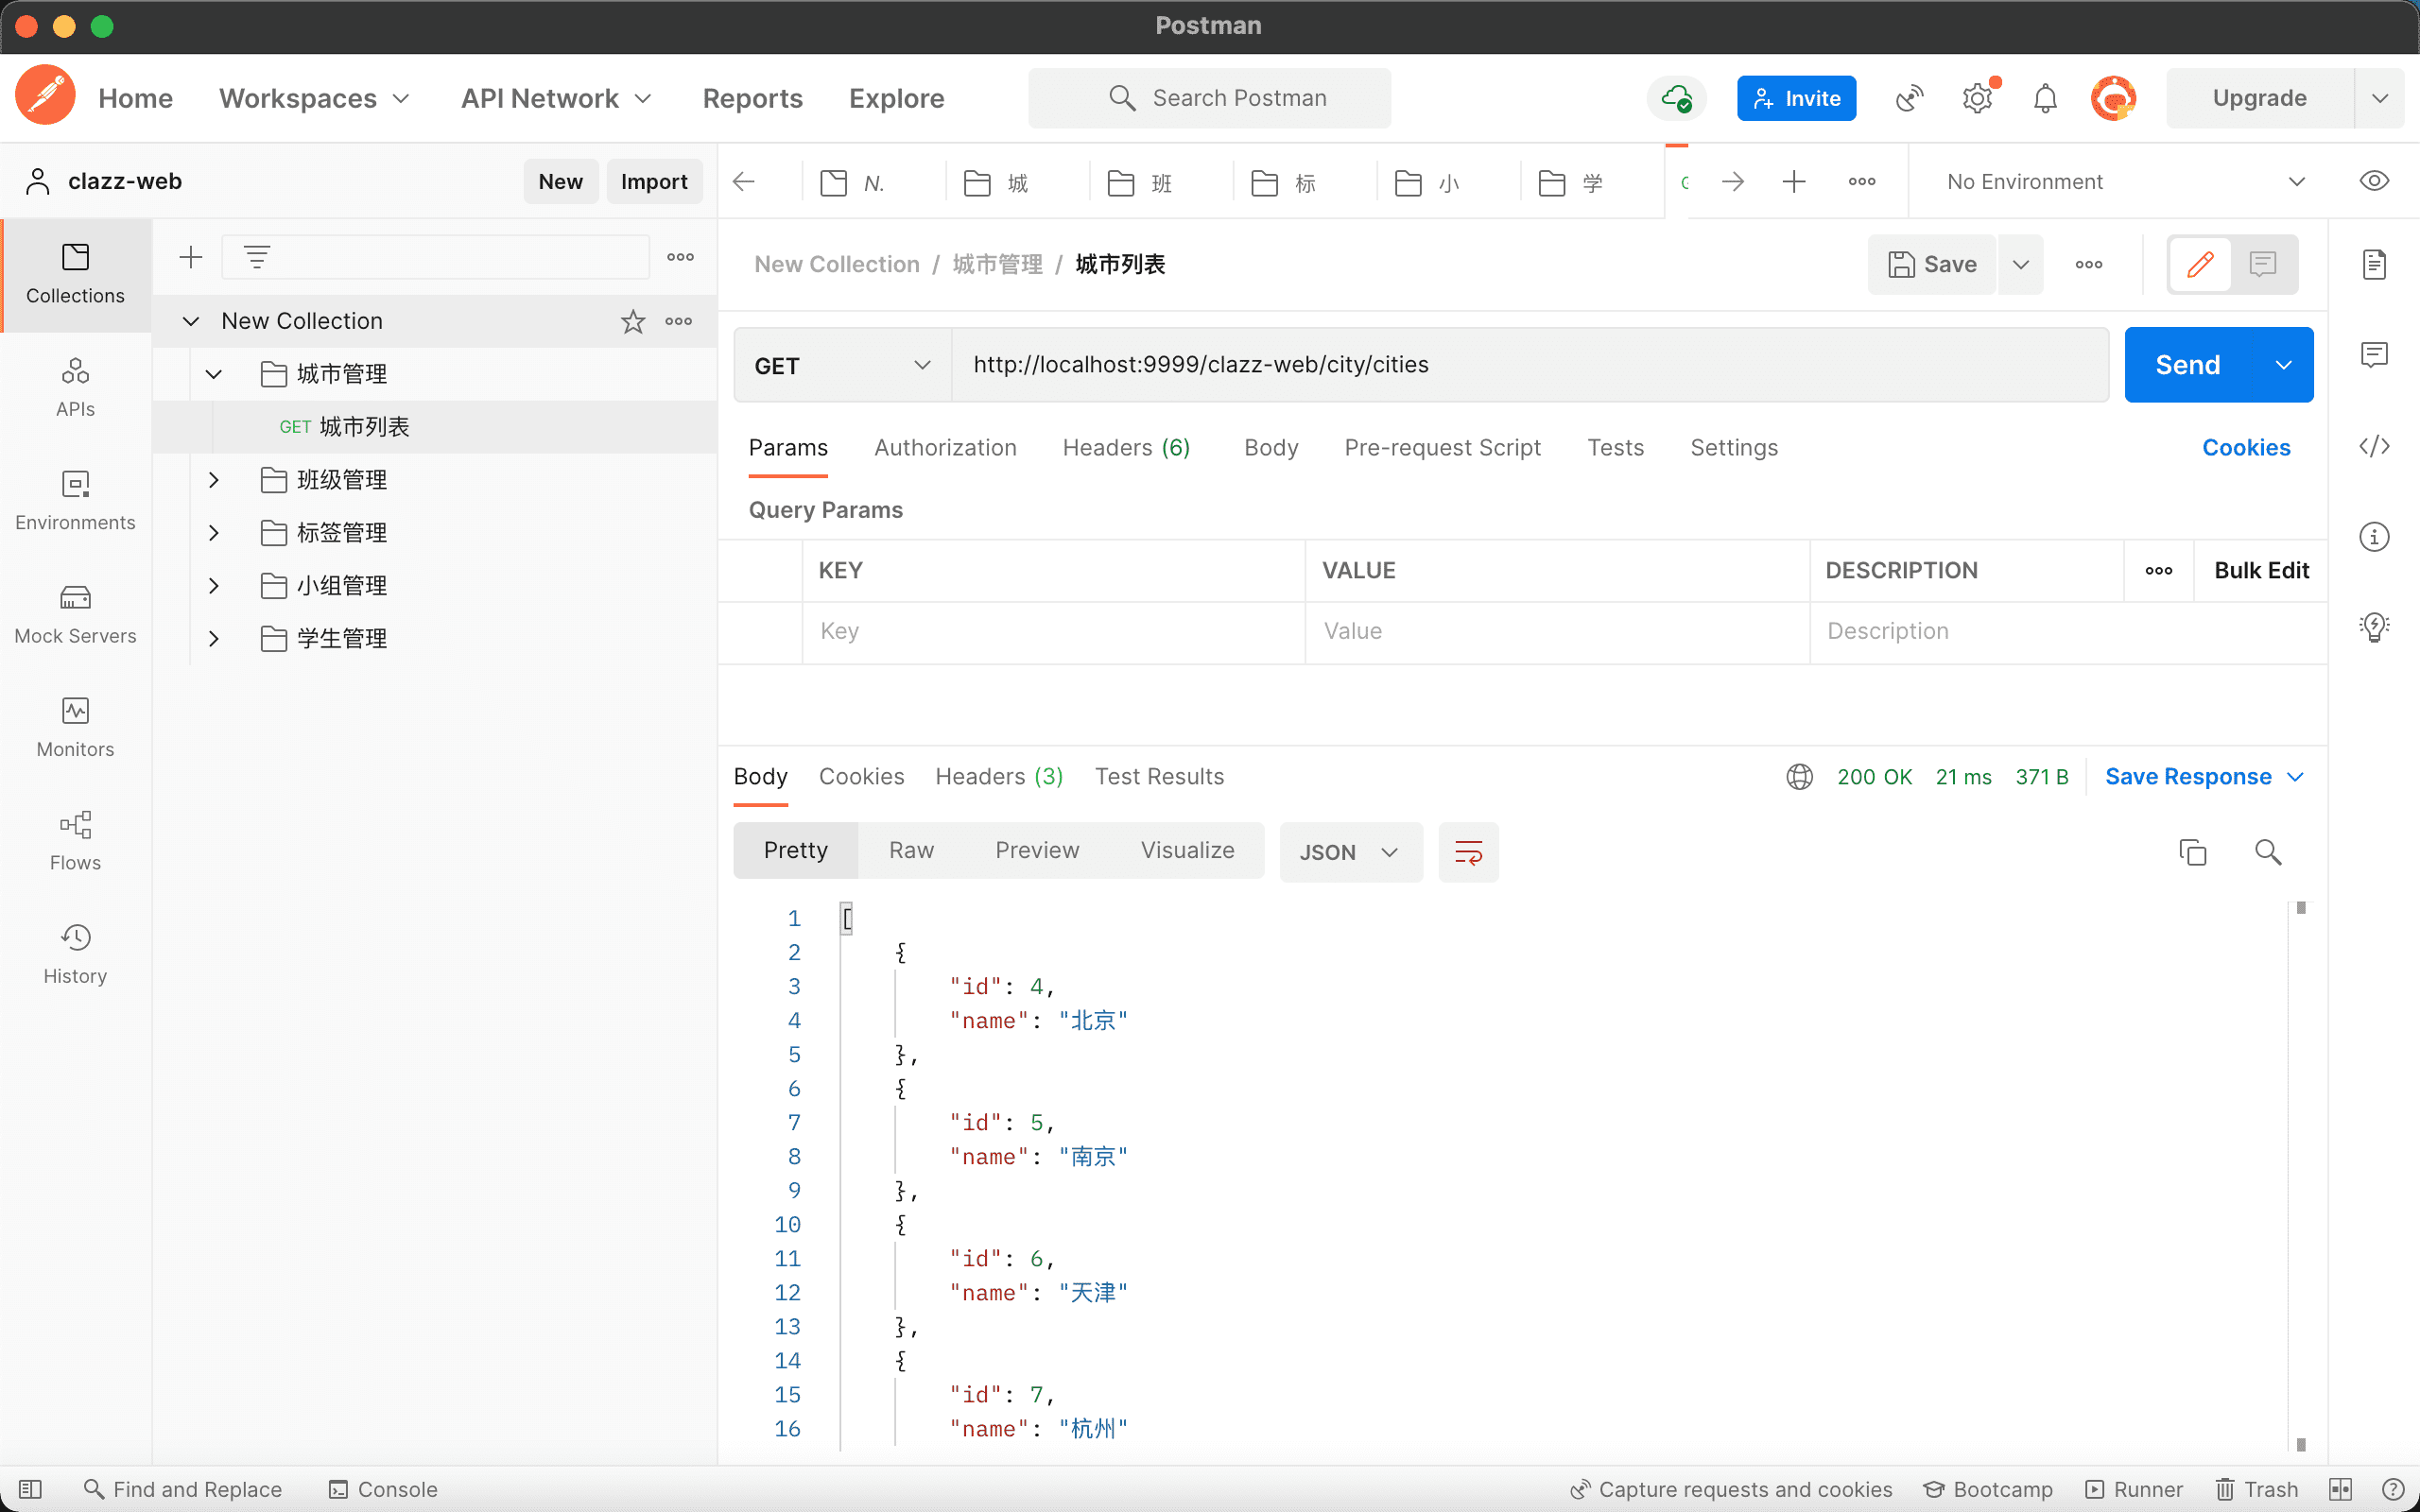
Task: Open Collections in the sidebar
Action: (75, 274)
